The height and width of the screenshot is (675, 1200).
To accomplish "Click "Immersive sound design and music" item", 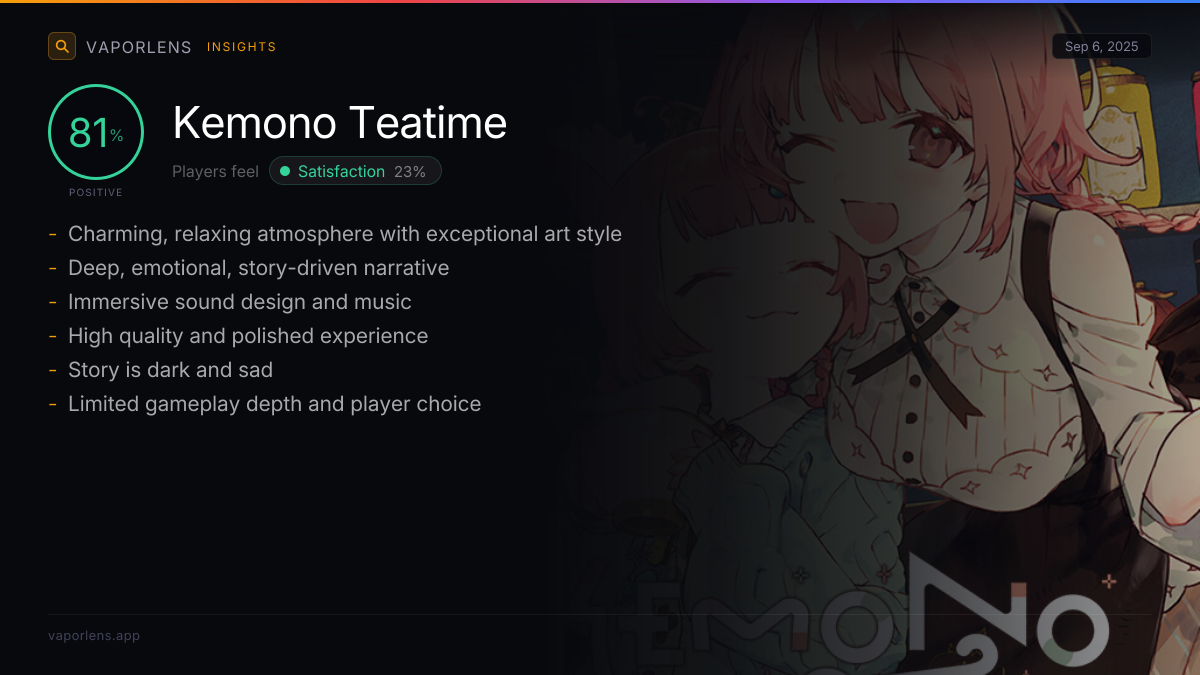I will point(240,302).
